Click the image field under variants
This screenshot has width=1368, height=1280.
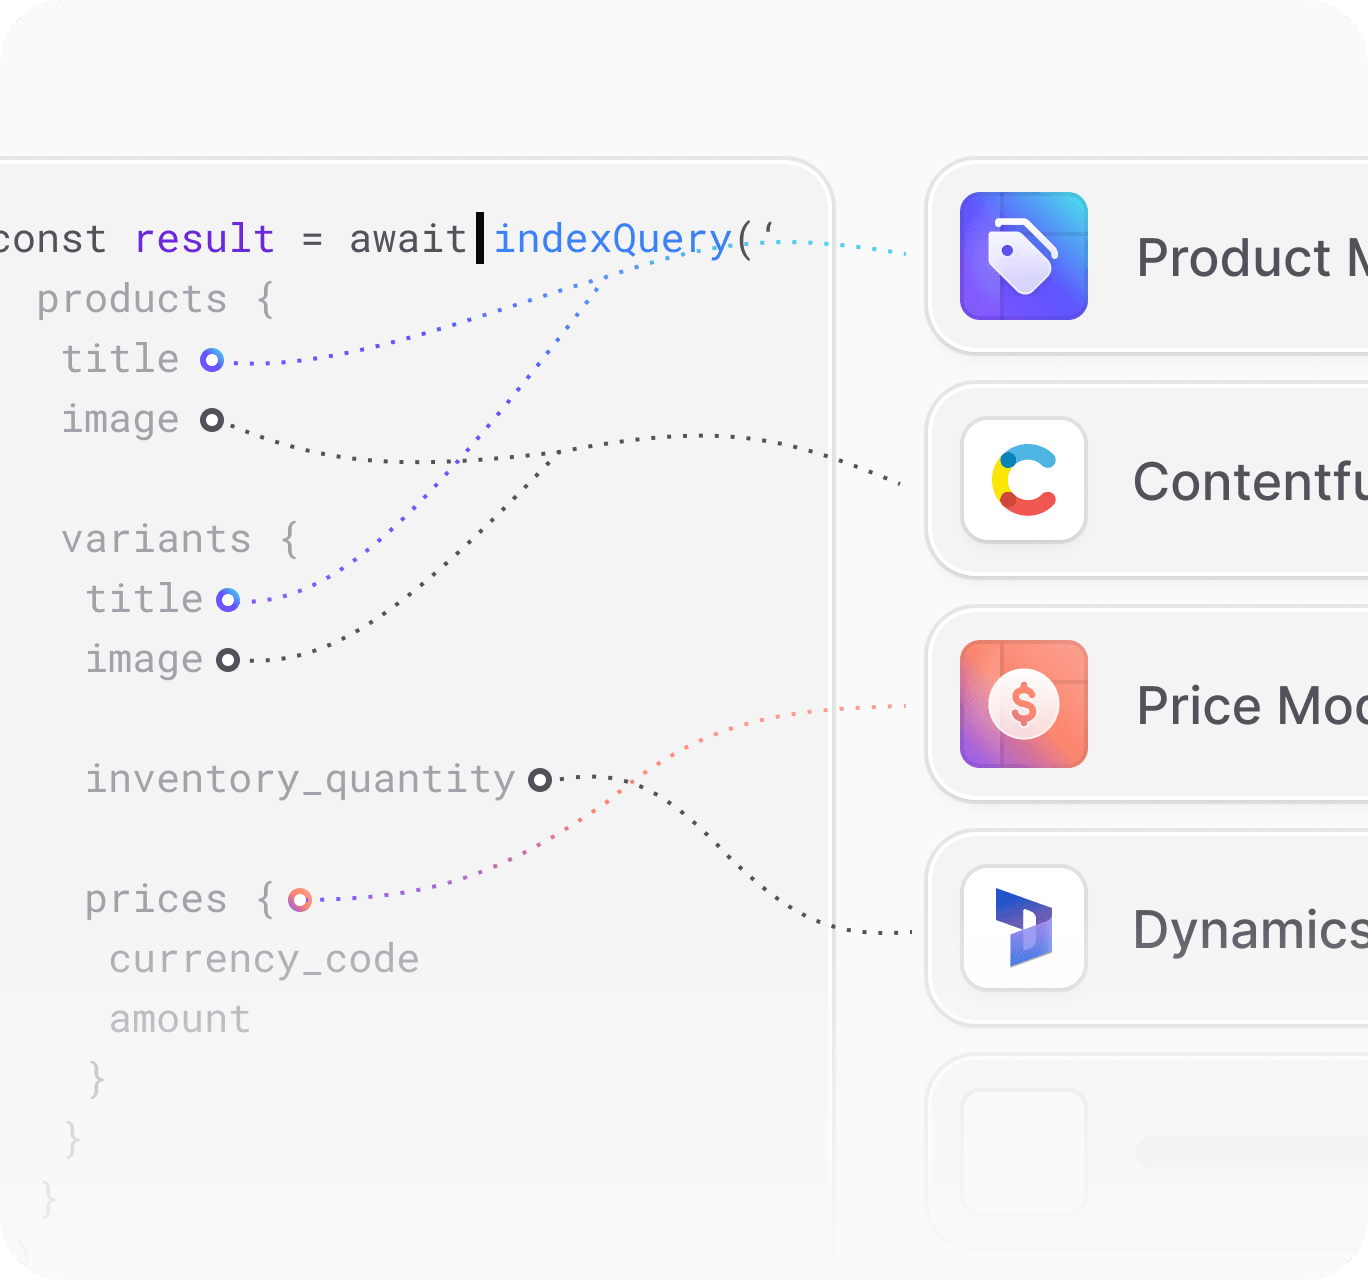click(x=144, y=661)
